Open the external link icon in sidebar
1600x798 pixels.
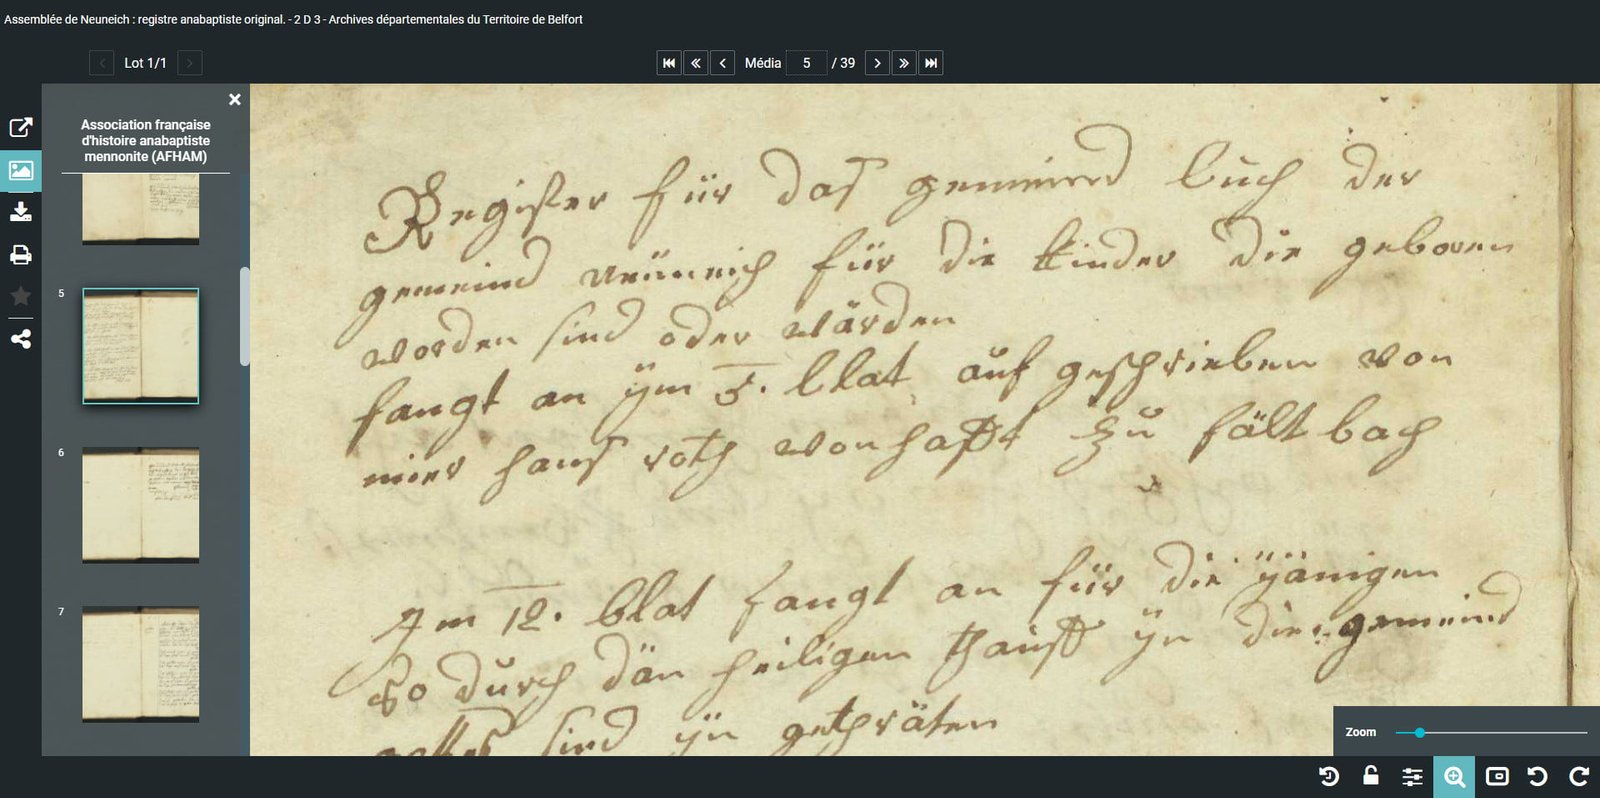click(x=20, y=127)
